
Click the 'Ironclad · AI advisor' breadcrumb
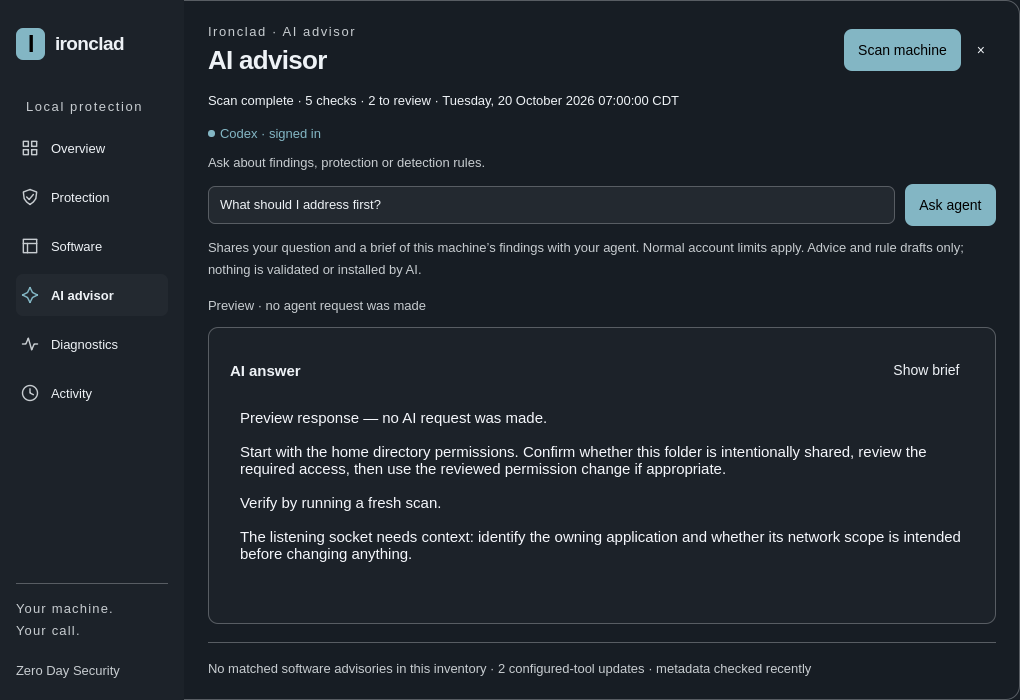coord(282,31)
